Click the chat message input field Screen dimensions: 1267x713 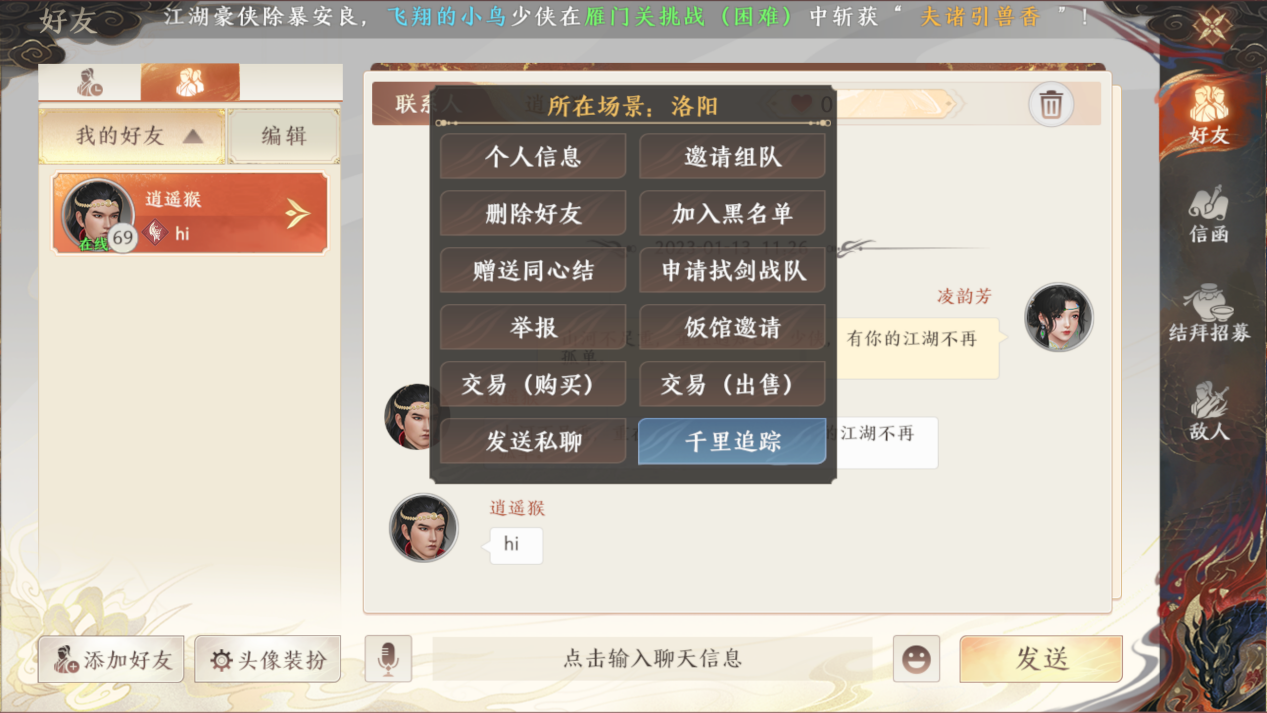pyautogui.click(x=652, y=659)
